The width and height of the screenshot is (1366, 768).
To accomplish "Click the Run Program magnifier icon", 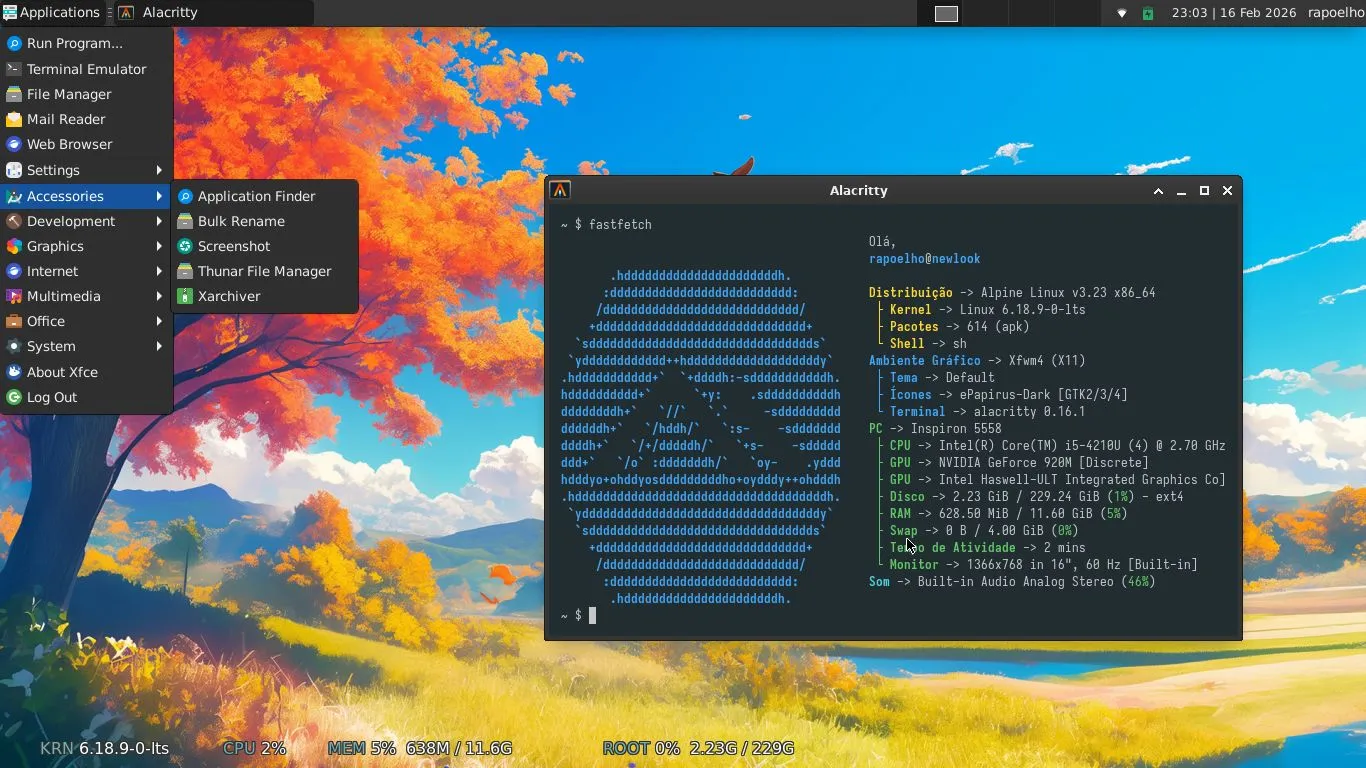I will tap(14, 43).
